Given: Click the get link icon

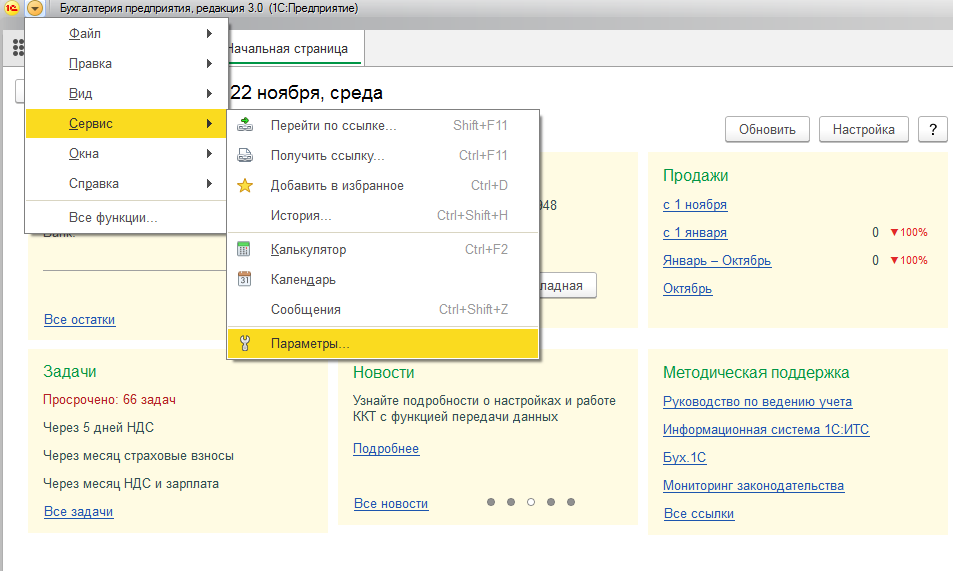Looking at the screenshot, I should [245, 155].
